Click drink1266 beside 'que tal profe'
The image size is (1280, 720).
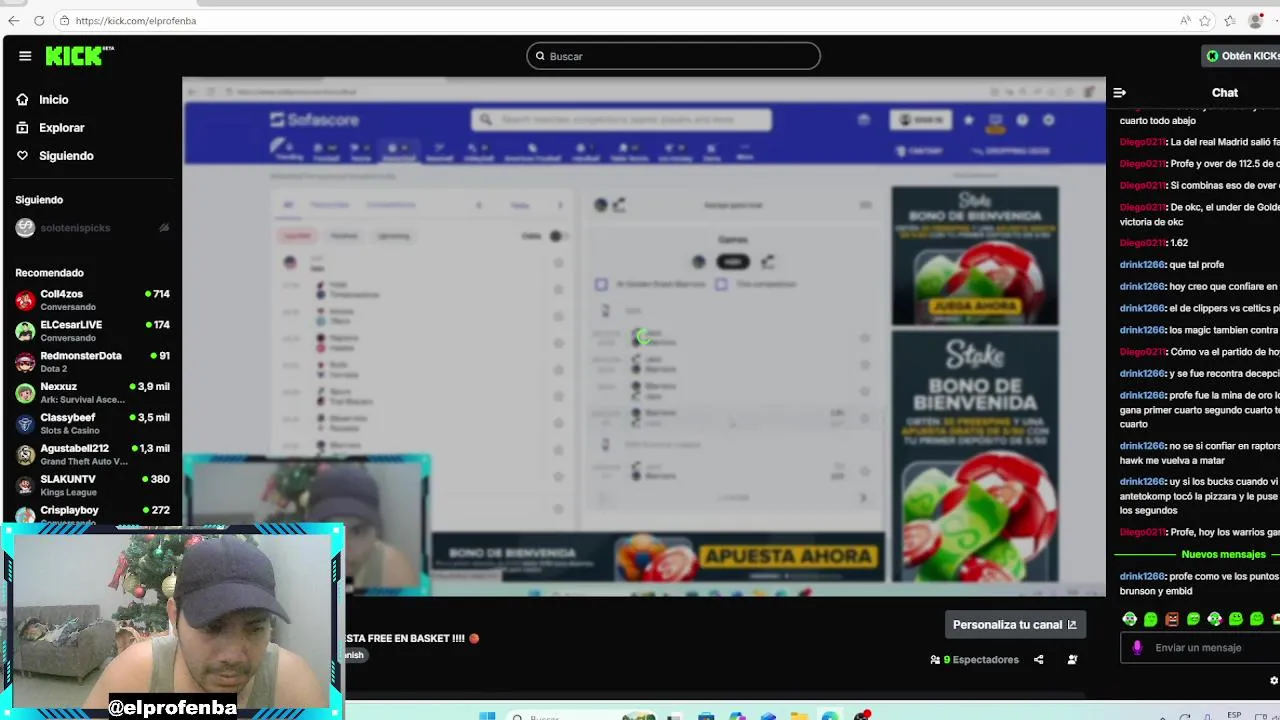1142,265
